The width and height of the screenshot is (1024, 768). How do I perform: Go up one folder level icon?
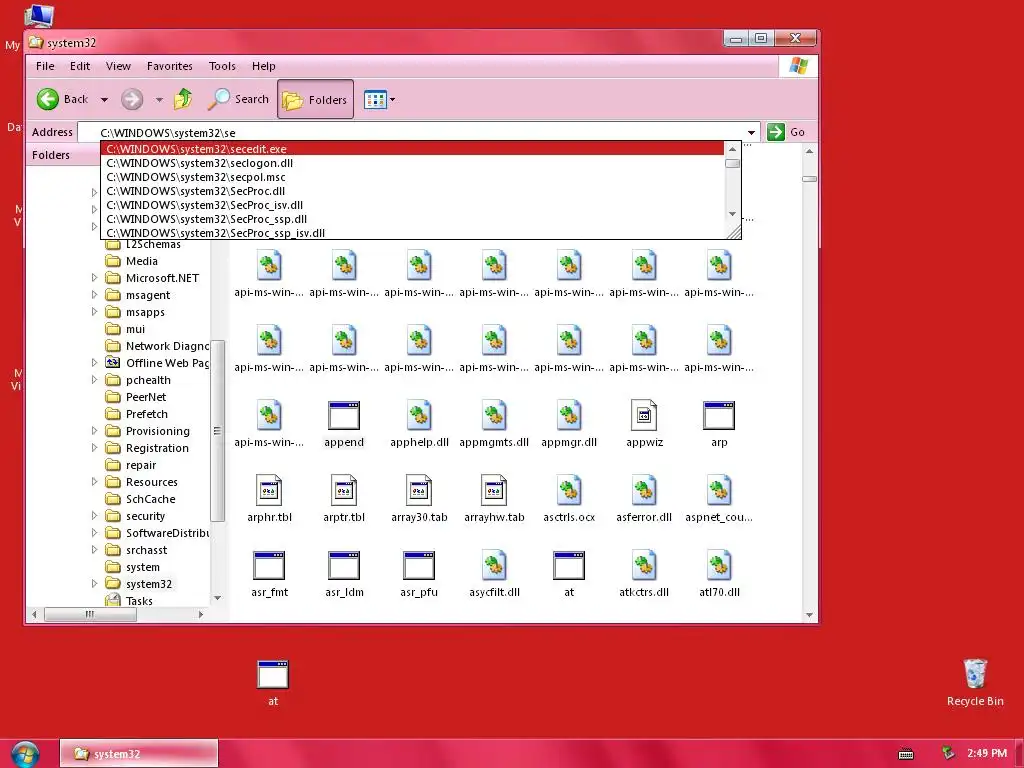point(184,99)
